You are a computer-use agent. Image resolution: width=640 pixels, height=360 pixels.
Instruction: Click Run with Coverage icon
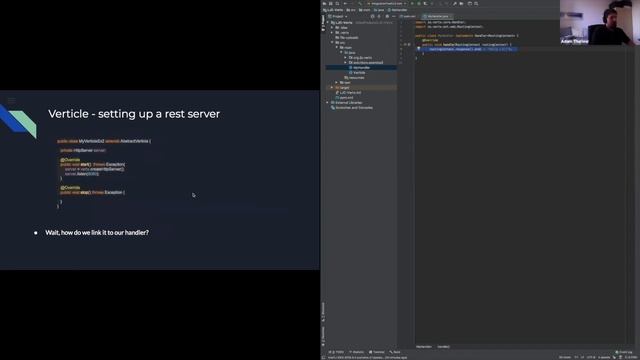point(426,4)
